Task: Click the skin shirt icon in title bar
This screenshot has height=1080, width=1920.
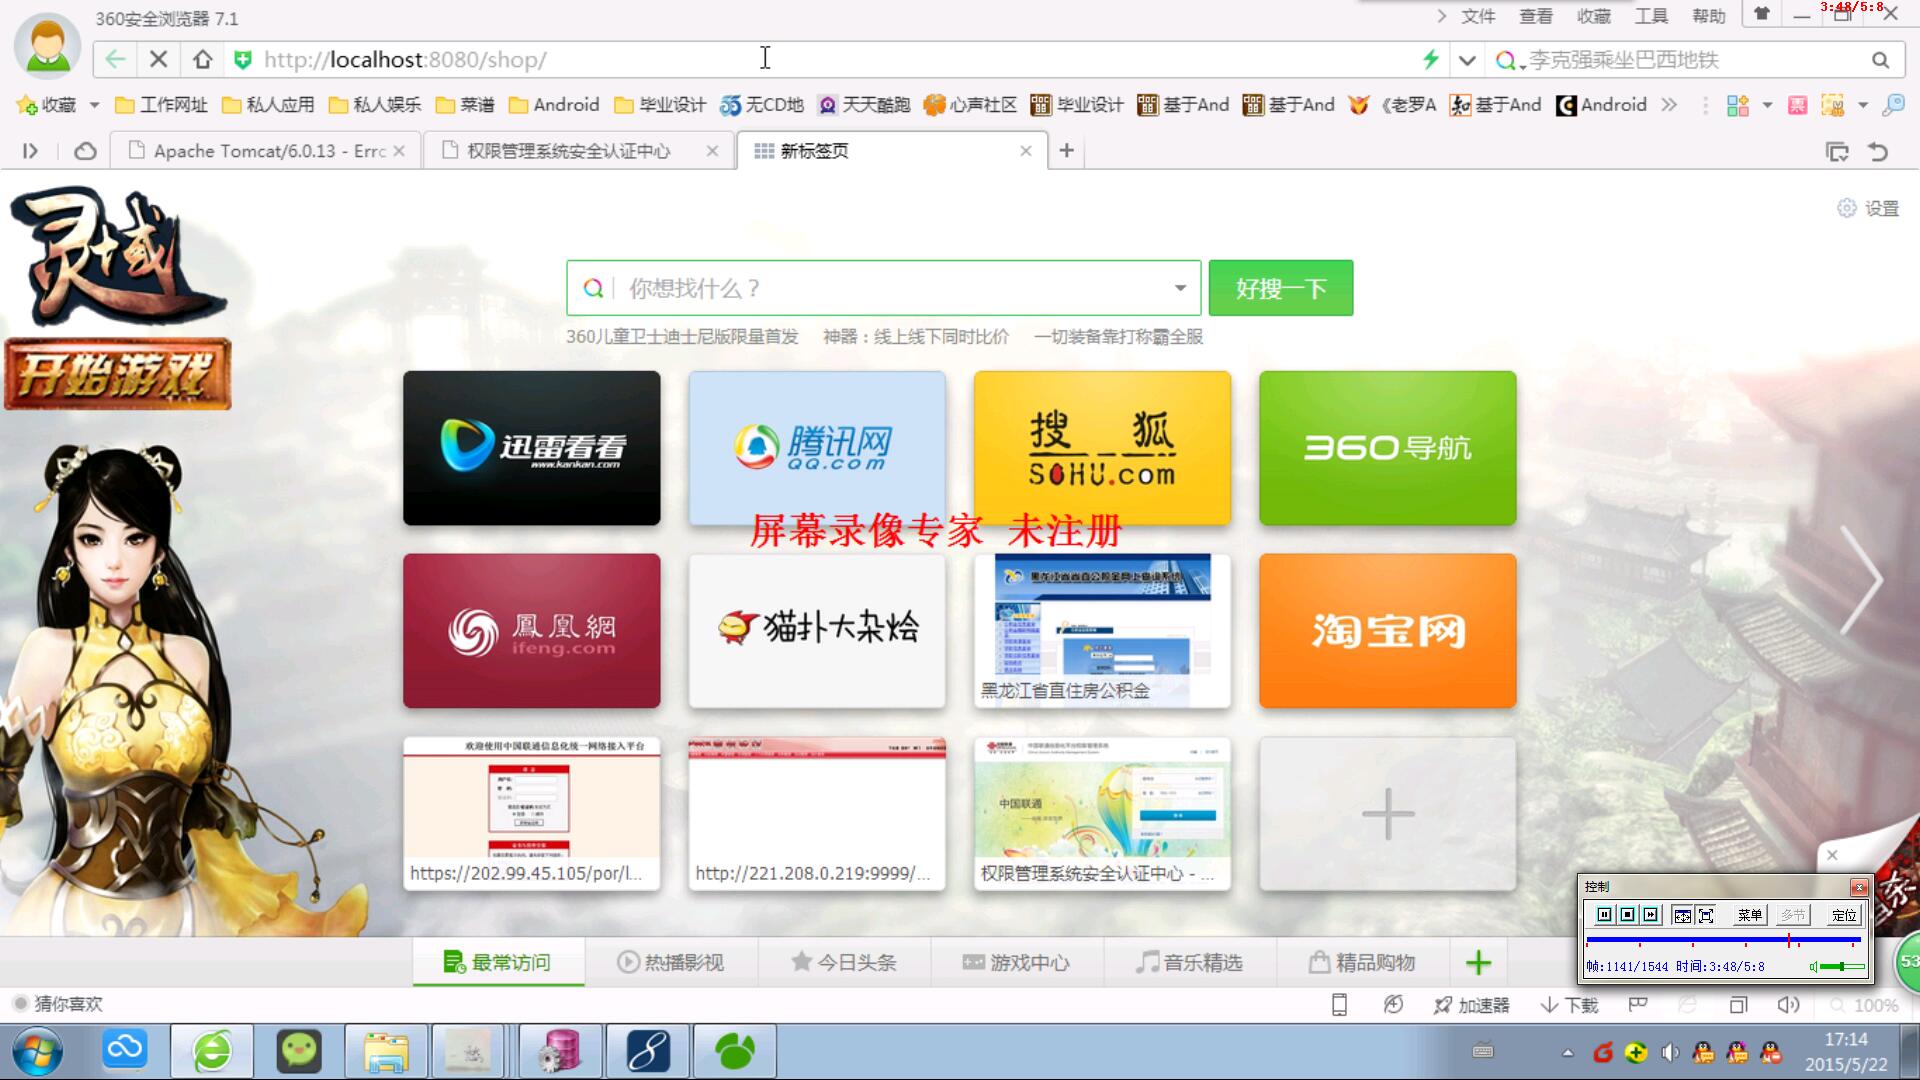Action: (x=1762, y=14)
